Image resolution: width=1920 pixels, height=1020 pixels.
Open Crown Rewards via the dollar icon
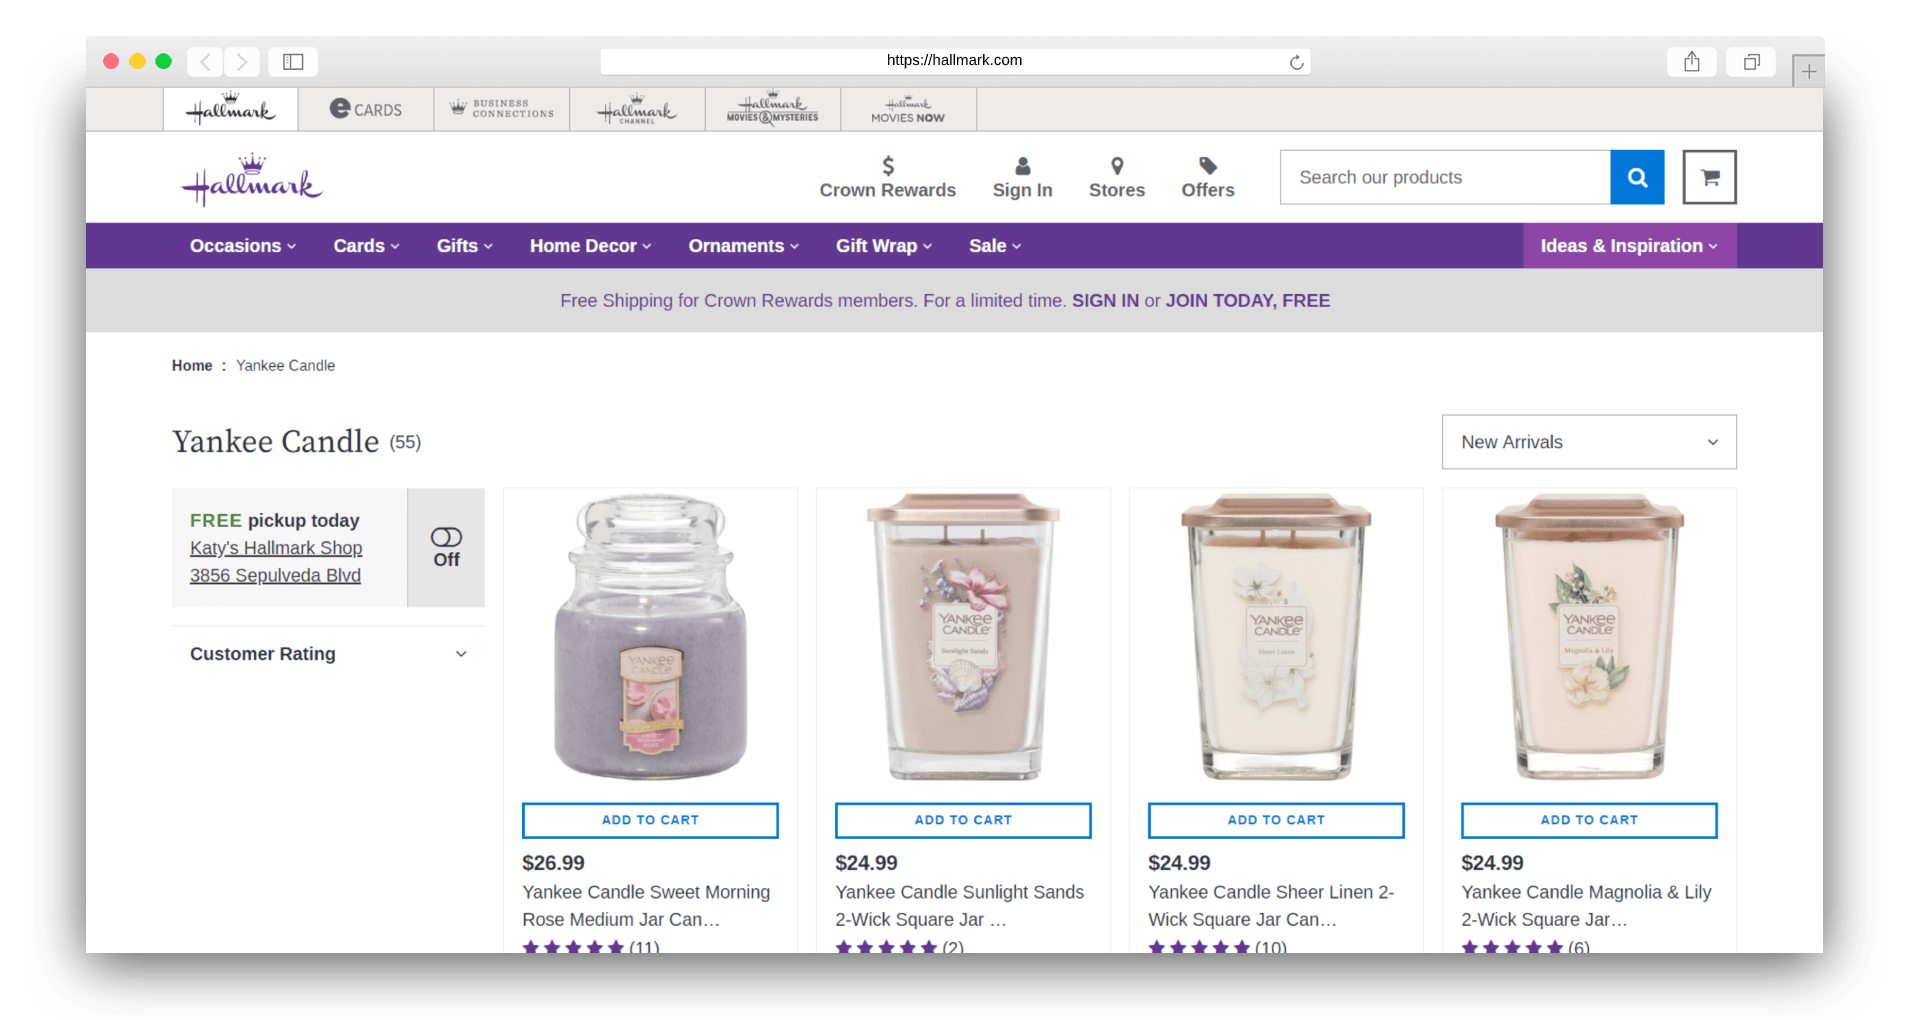point(887,165)
